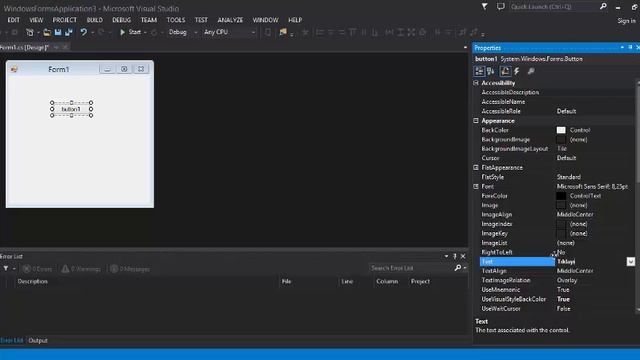Viewport: 640px width, 360px height.
Task: Toggle the 0 Errors filter
Action: 38,269
